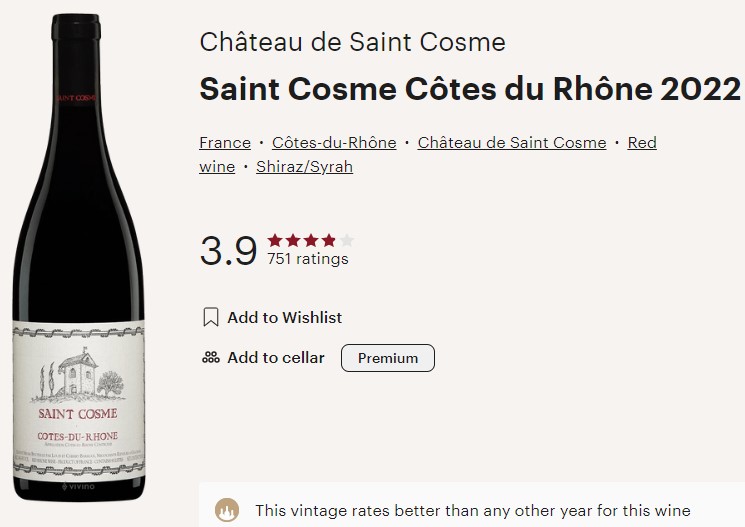Click the winery badge icon beside vintage note

coord(227,510)
